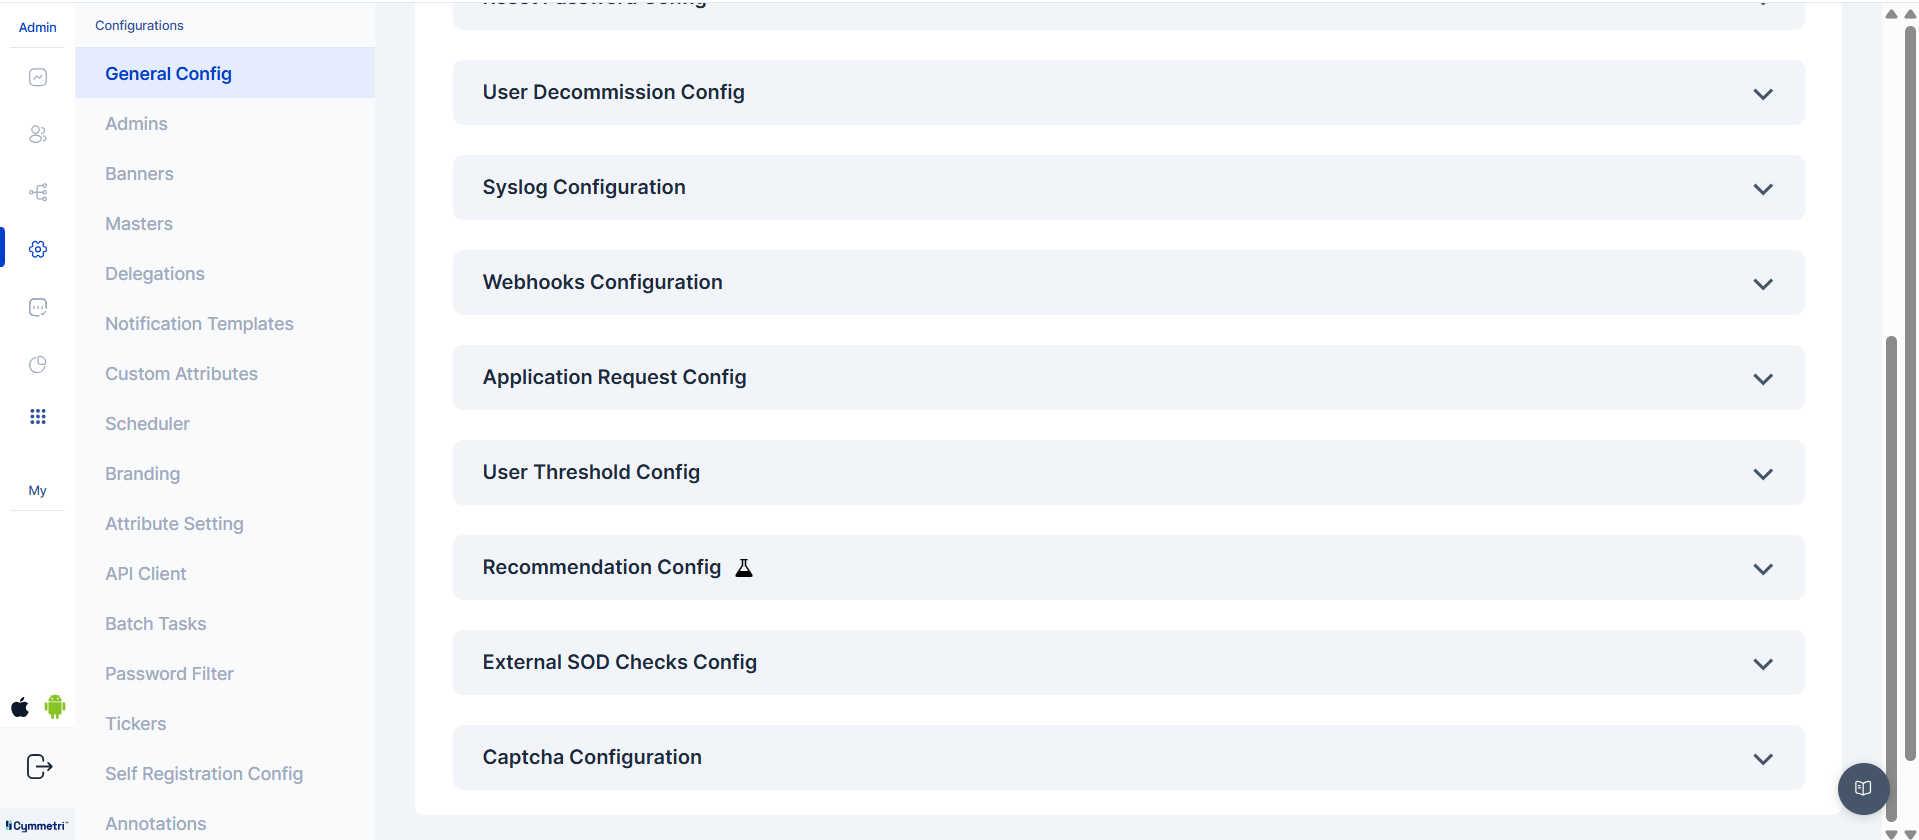Click the logout icon
The image size is (1919, 840).
point(39,767)
